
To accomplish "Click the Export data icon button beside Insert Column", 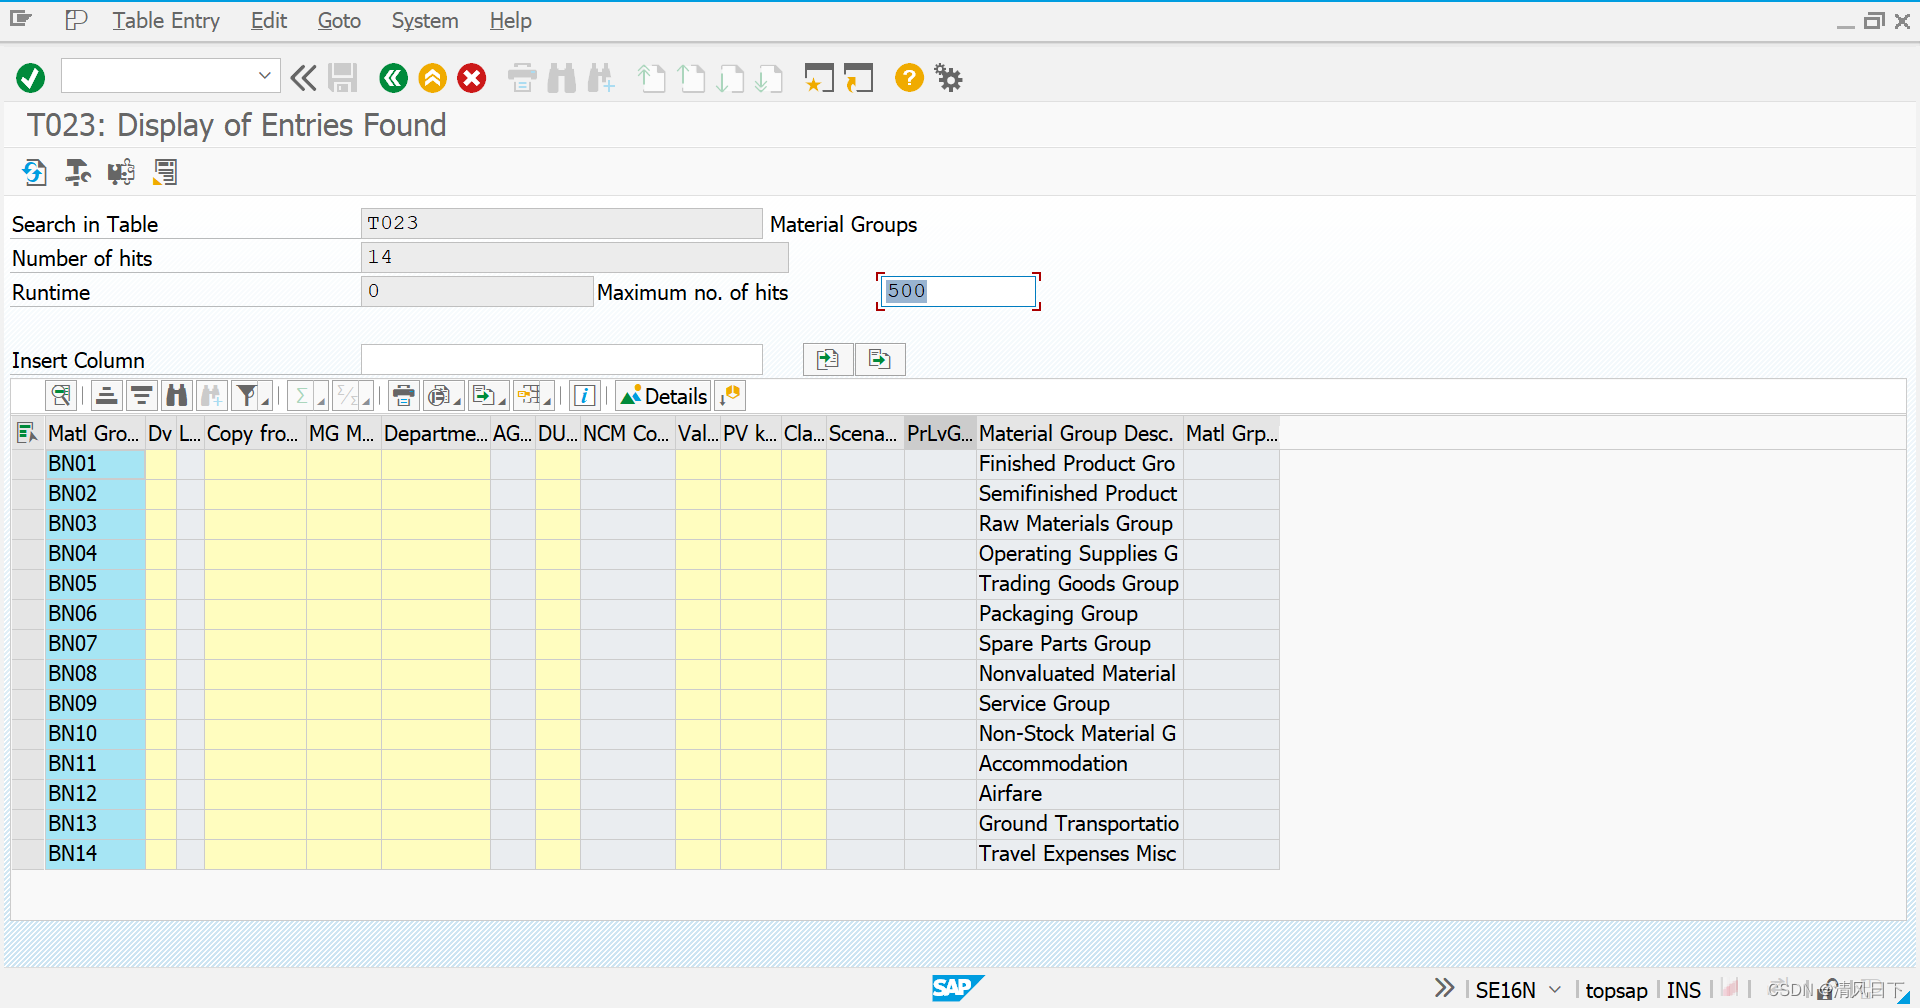I will click(x=880, y=359).
